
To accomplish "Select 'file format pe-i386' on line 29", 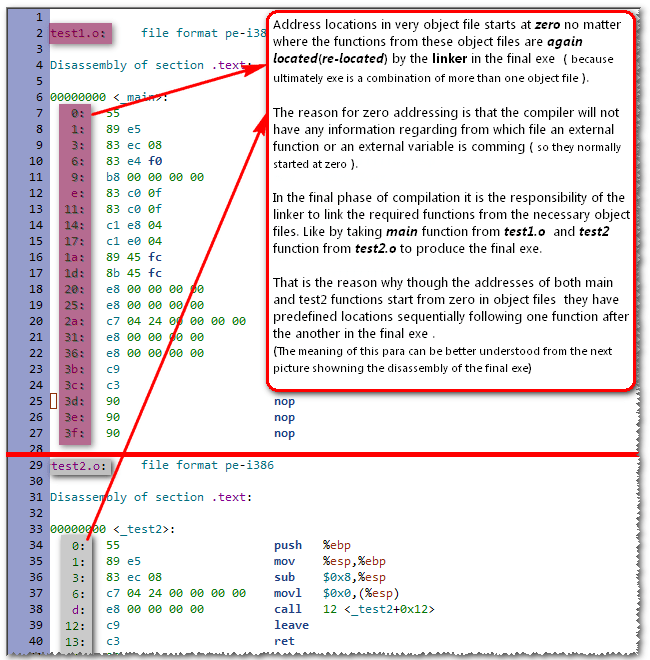I will point(207,465).
